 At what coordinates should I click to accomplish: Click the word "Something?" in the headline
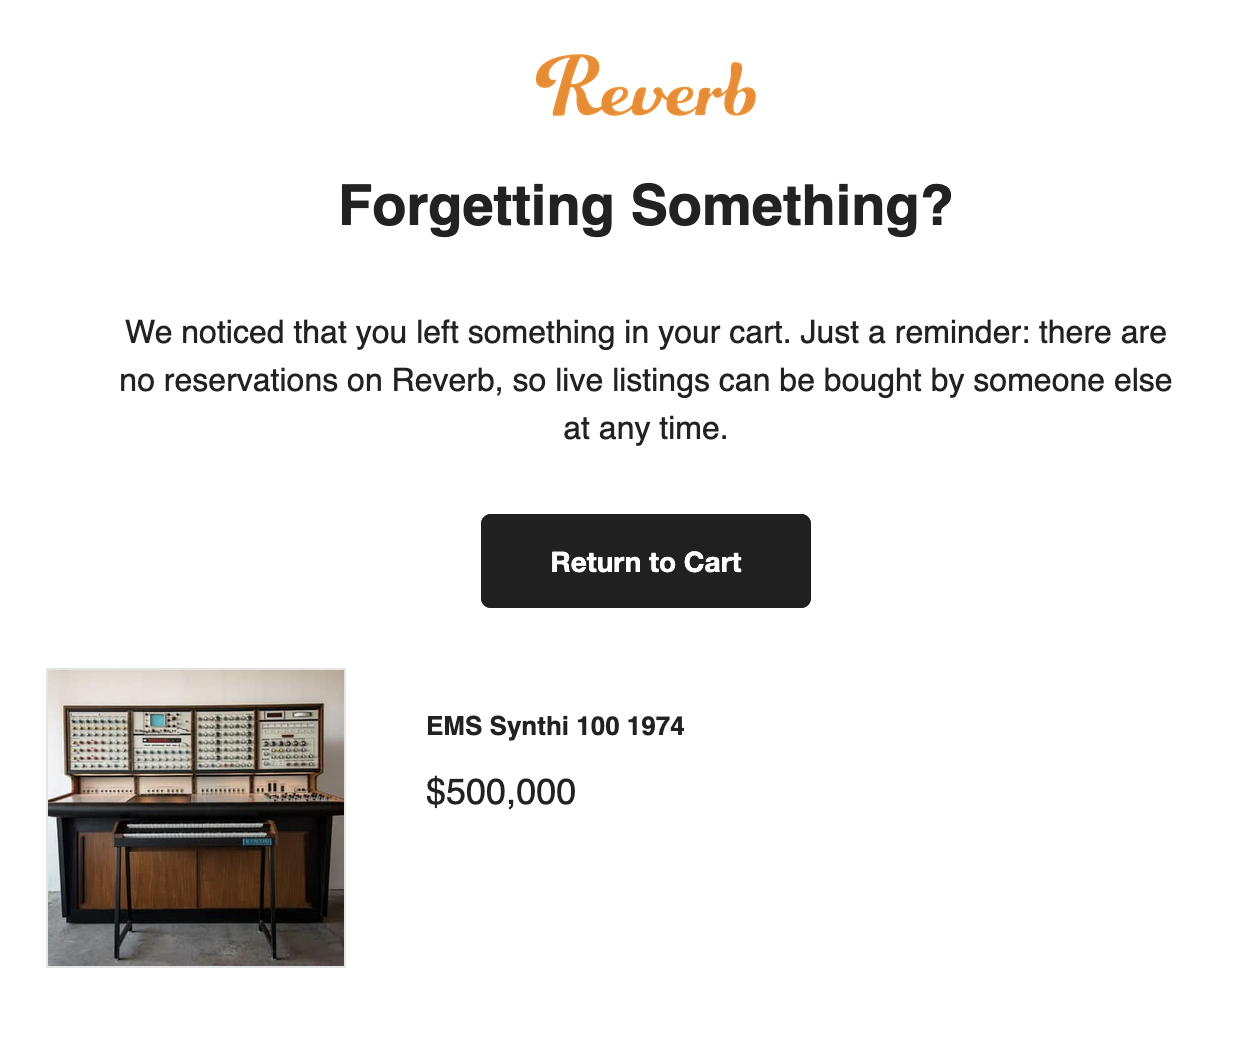(790, 206)
